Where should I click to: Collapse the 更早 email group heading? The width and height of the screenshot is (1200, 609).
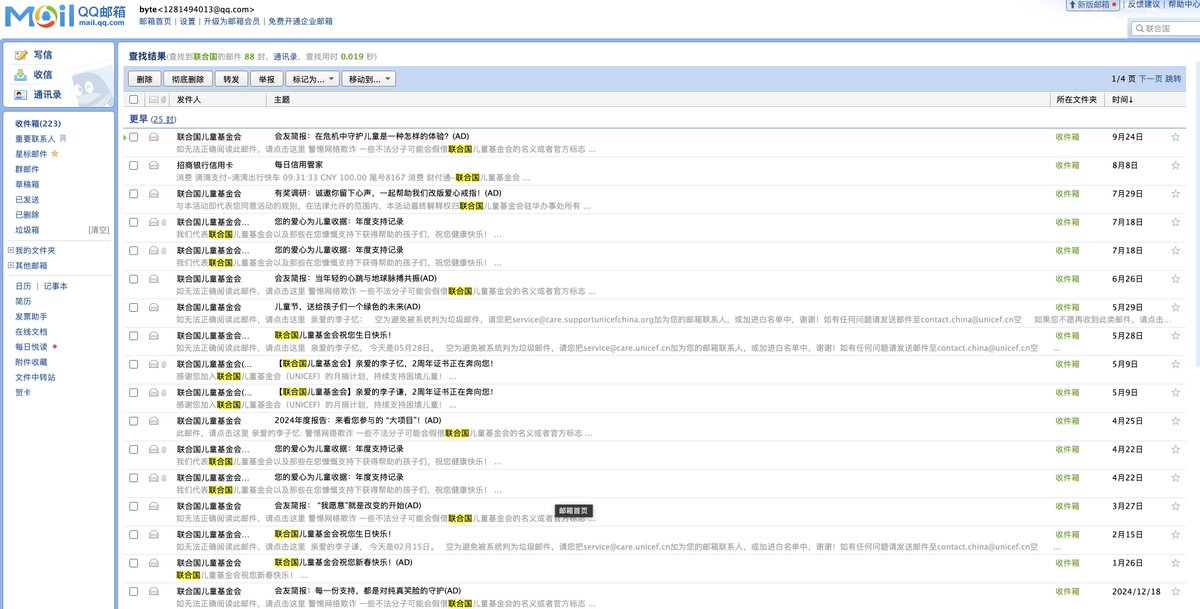point(138,119)
